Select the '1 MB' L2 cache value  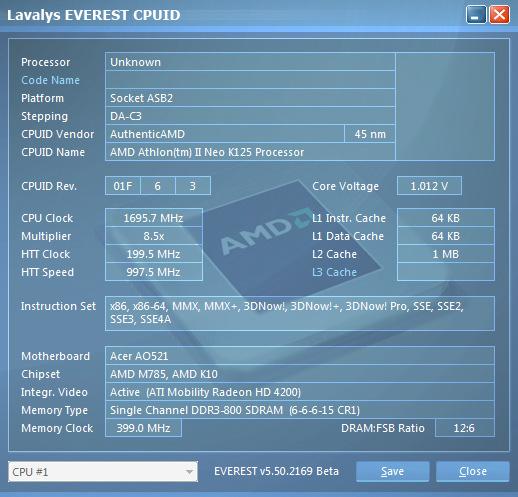pos(446,254)
